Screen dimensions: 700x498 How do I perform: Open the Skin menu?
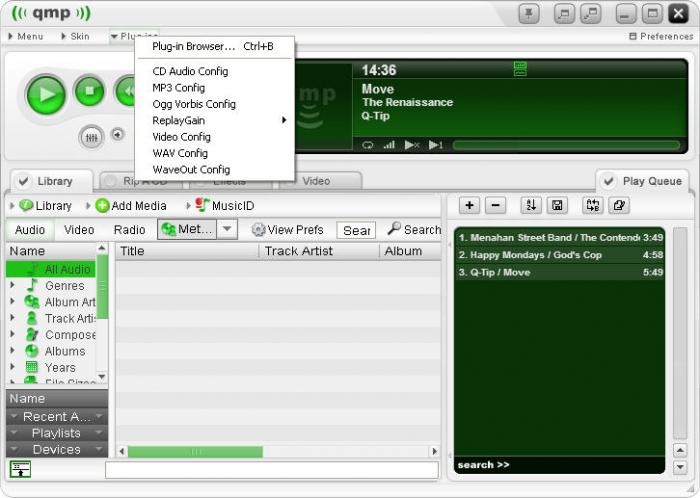coord(75,36)
